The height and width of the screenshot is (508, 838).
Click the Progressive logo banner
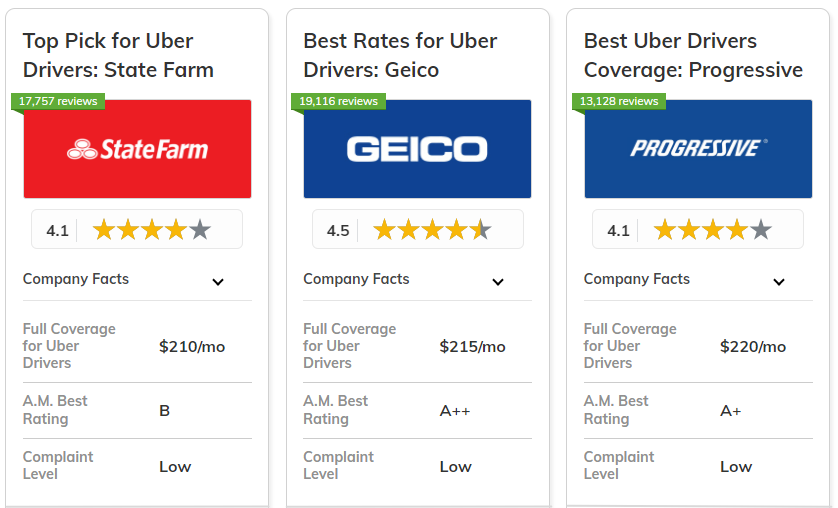click(x=698, y=150)
